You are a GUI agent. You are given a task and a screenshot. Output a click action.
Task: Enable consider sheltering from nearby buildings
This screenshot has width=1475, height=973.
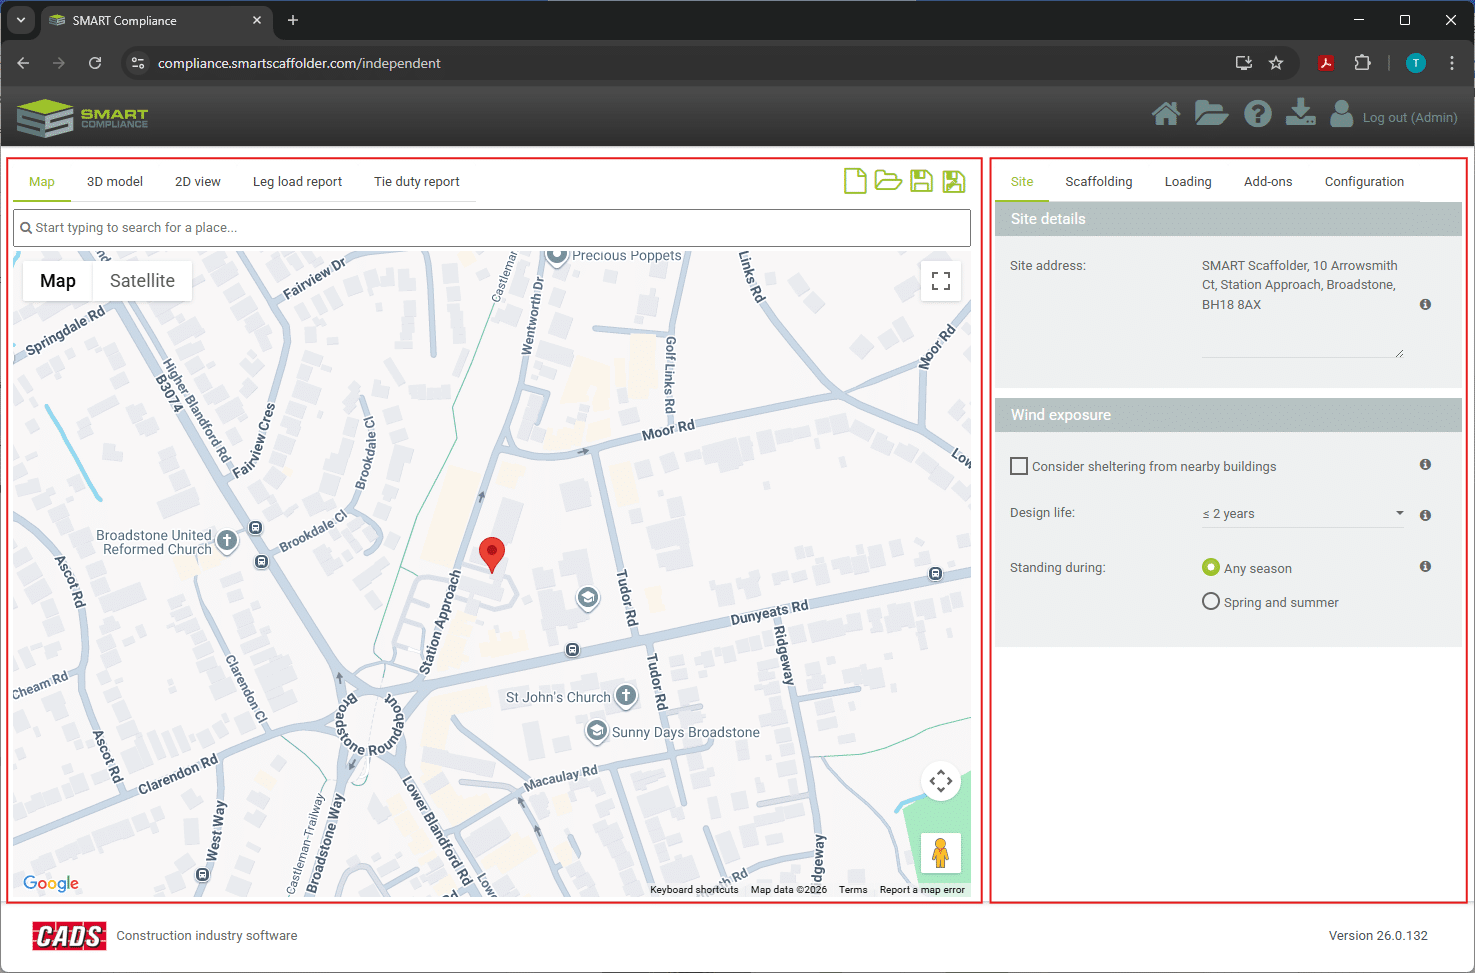tap(1019, 466)
